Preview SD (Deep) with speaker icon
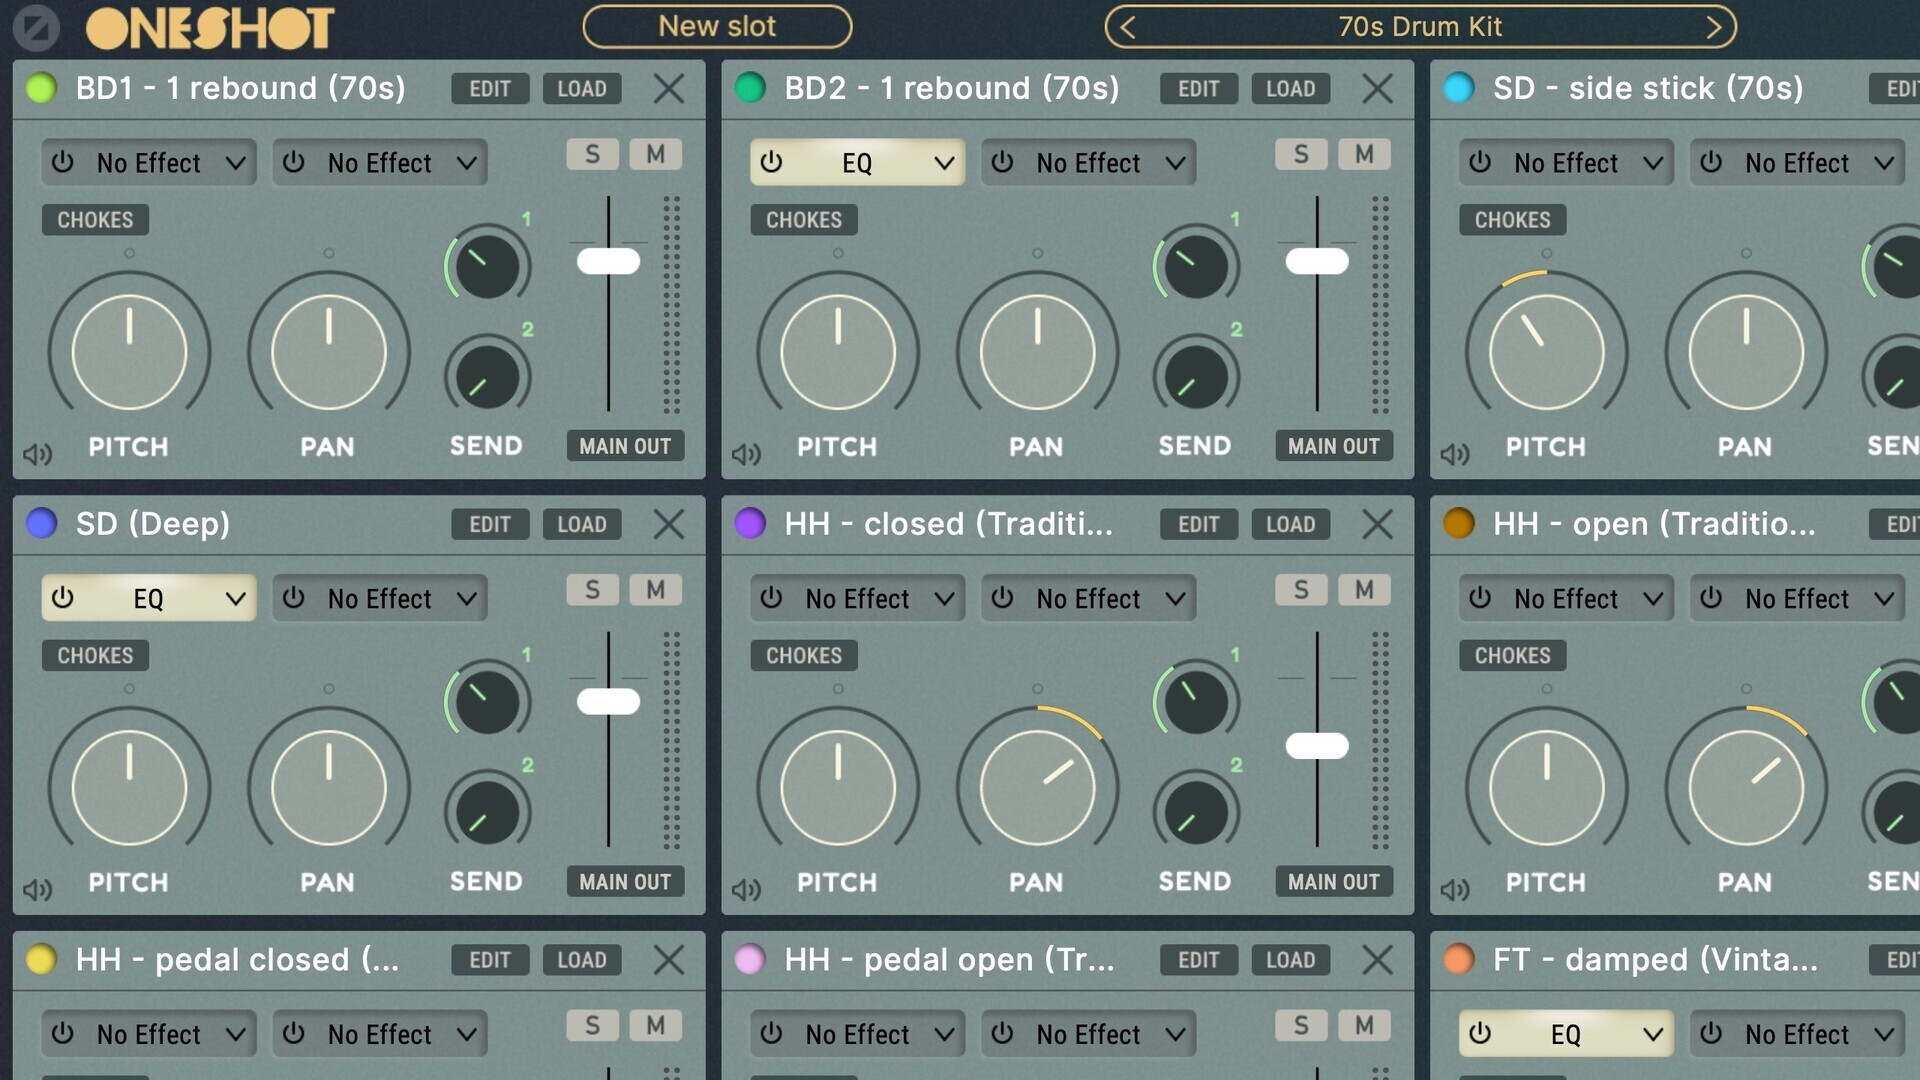This screenshot has height=1080, width=1920. pyautogui.click(x=37, y=890)
